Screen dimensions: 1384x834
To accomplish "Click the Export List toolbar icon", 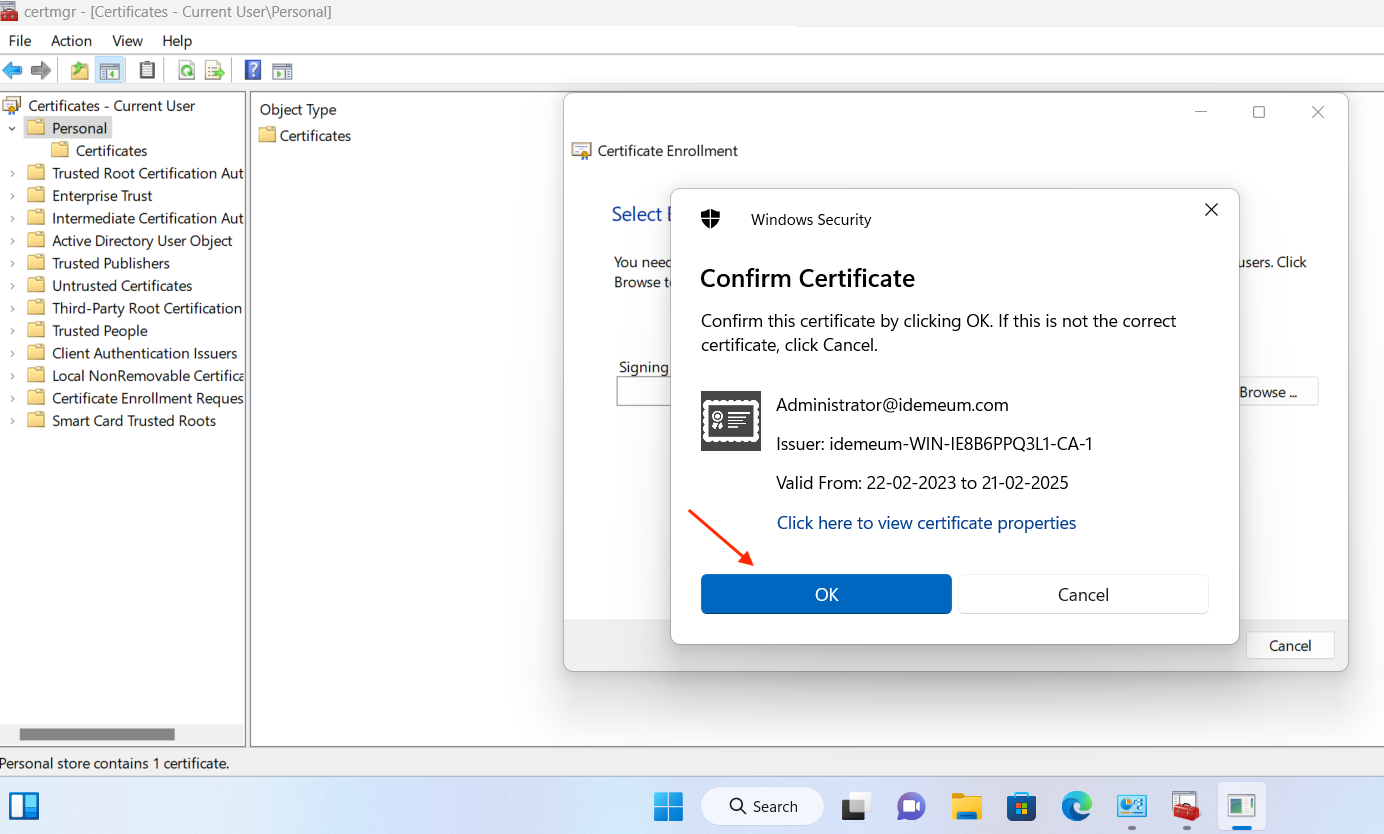I will 214,70.
